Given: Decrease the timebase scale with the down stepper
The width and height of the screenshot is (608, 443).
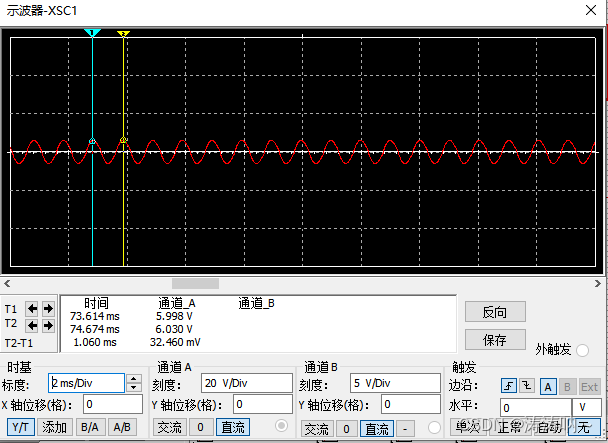Looking at the screenshot, I should click(x=134, y=387).
